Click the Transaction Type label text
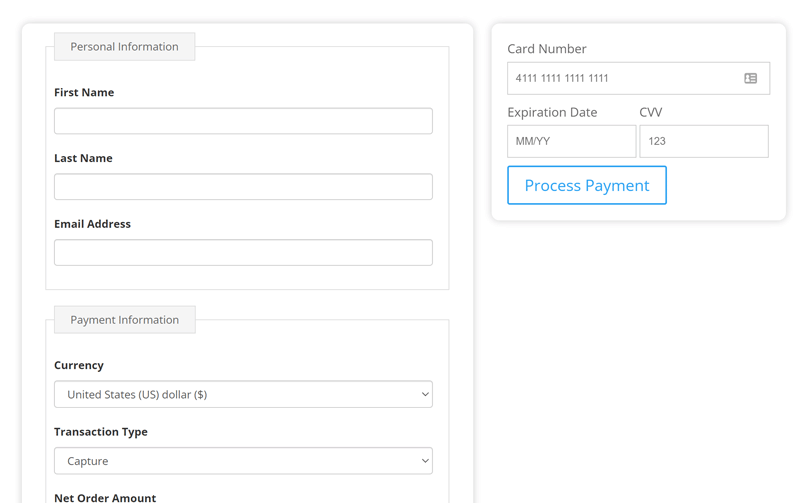Image resolution: width=801 pixels, height=503 pixels. (x=101, y=432)
